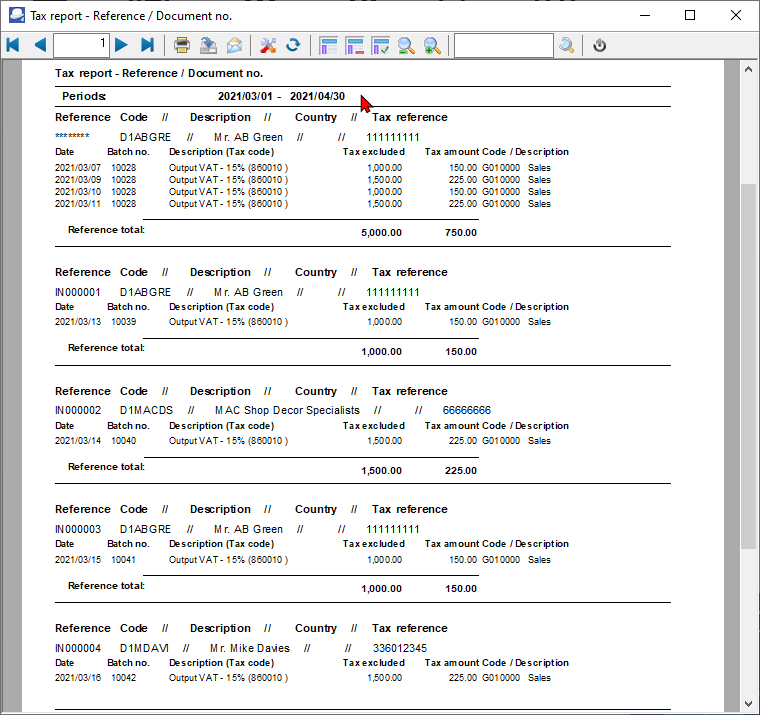Toggle the layout icon with checkmark

381,45
